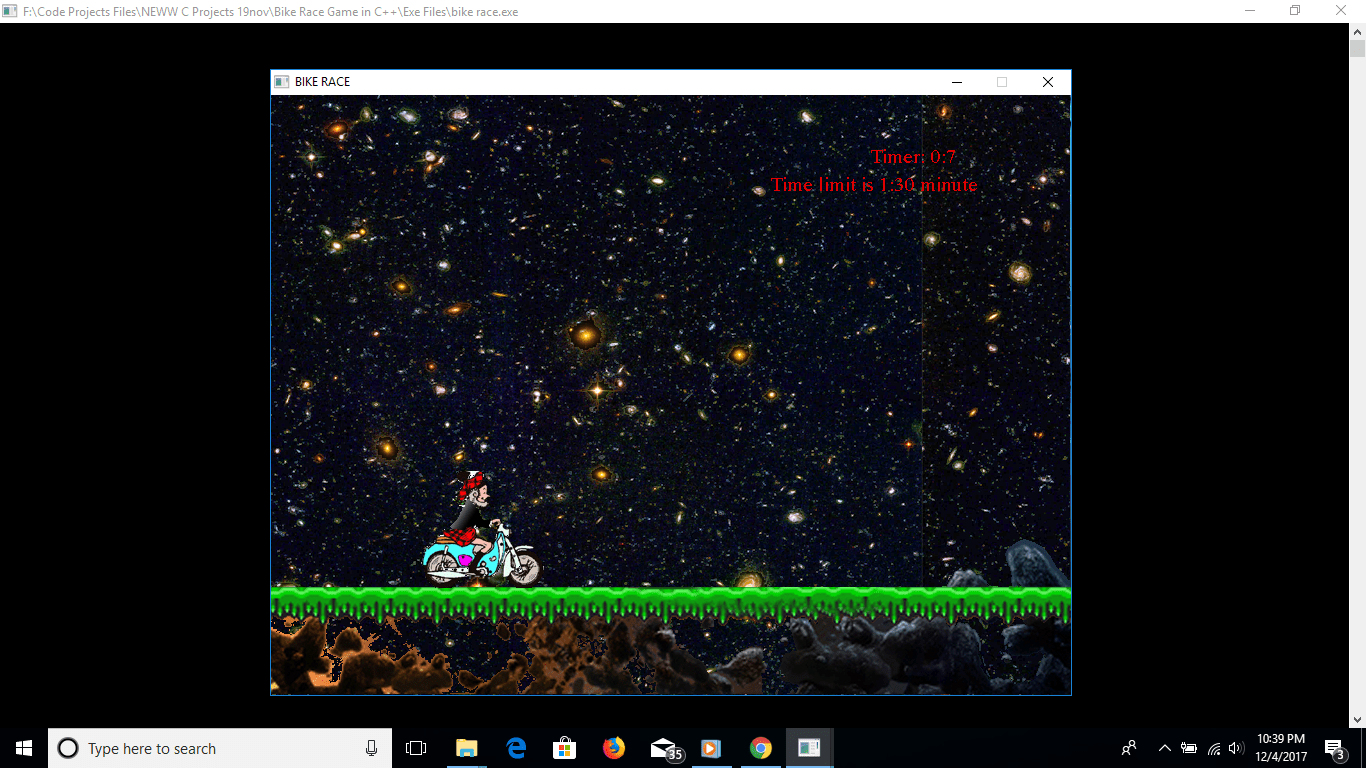Open the volume speaker tray icon

pyautogui.click(x=1236, y=748)
